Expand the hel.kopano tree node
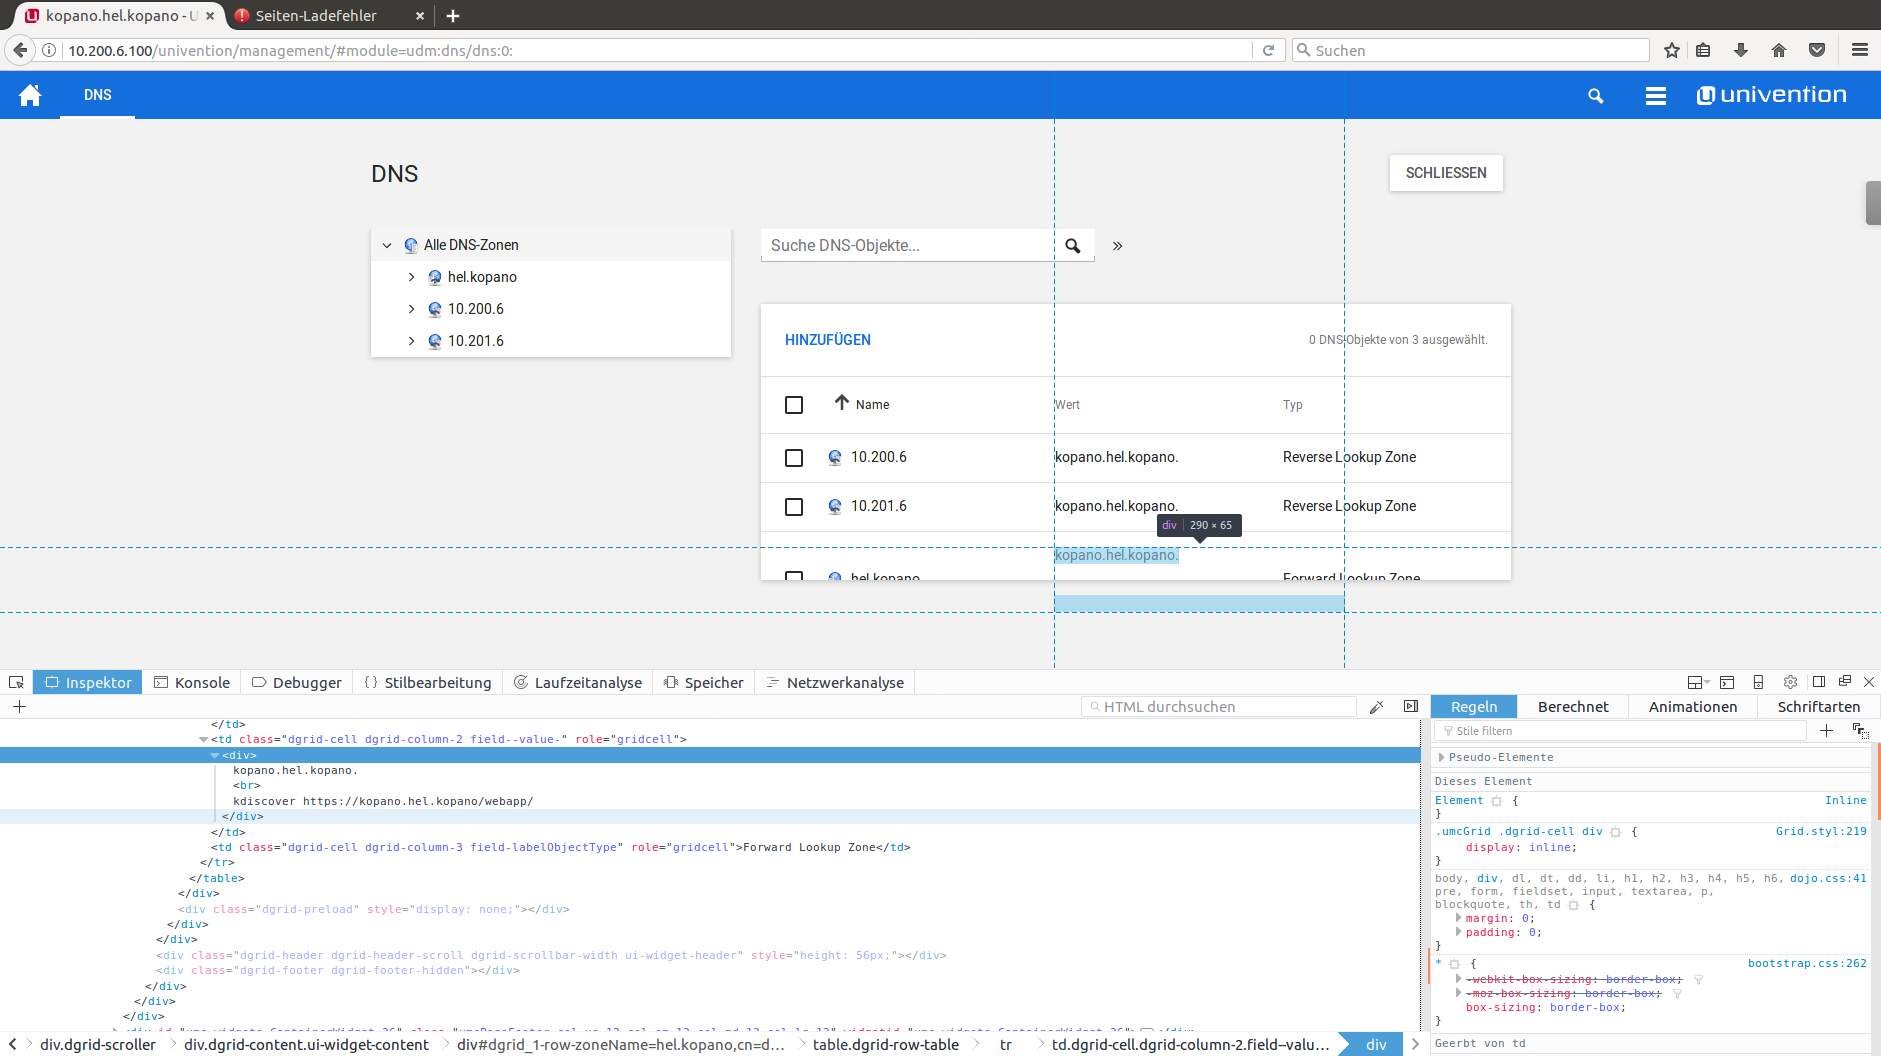Screen dimensions: 1881x1056 click(411, 277)
